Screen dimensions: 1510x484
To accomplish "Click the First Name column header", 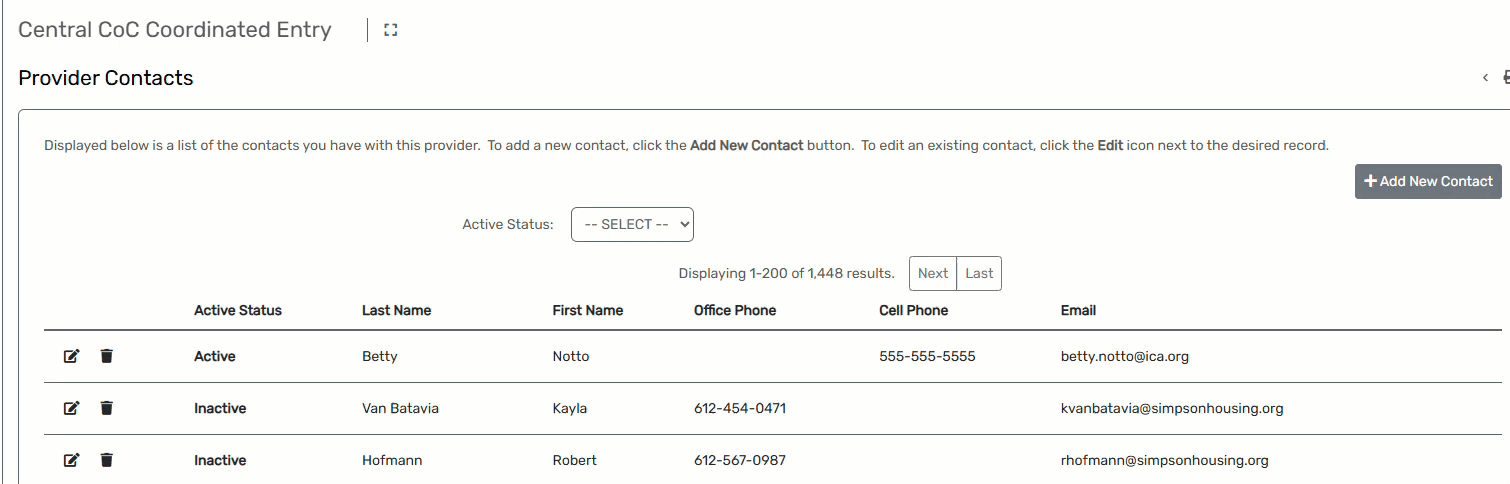I will tap(587, 311).
